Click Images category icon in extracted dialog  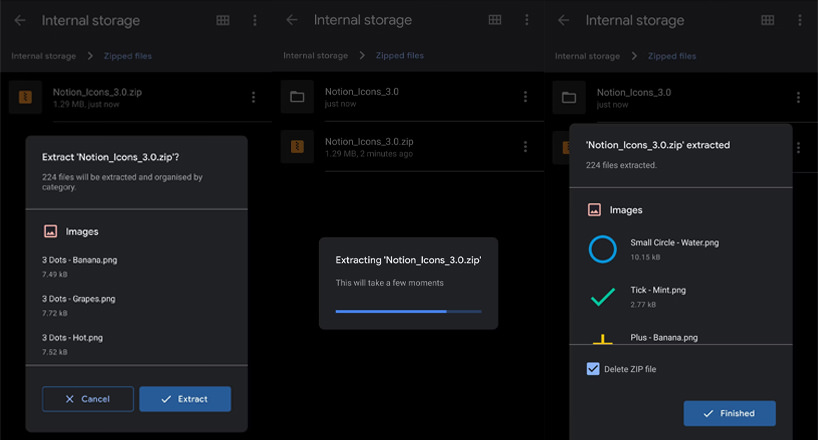(x=594, y=210)
